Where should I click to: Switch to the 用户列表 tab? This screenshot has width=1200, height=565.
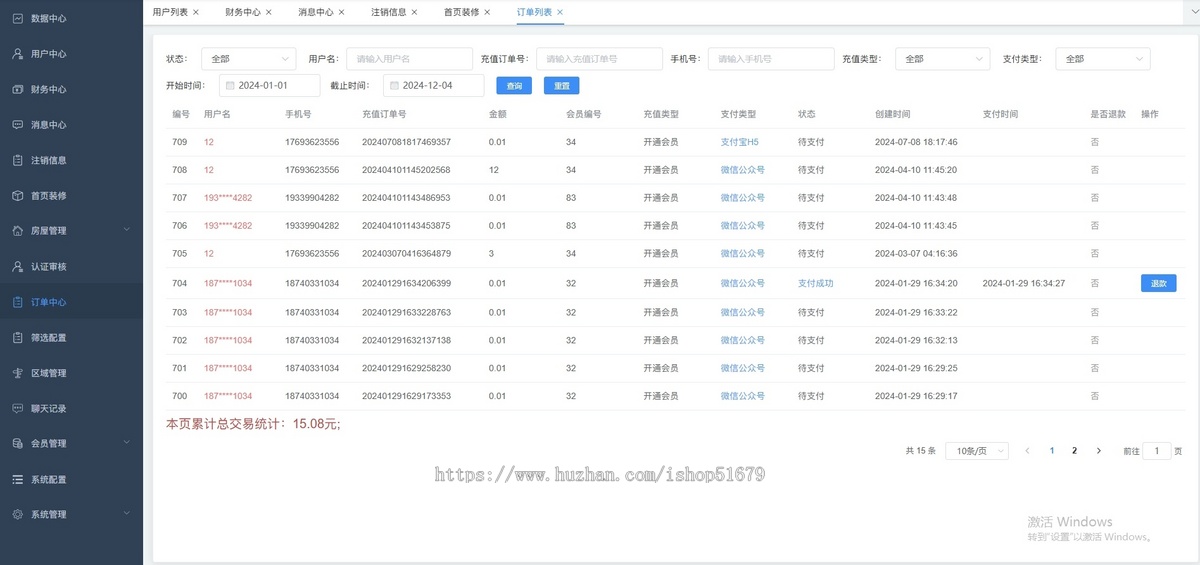click(170, 12)
